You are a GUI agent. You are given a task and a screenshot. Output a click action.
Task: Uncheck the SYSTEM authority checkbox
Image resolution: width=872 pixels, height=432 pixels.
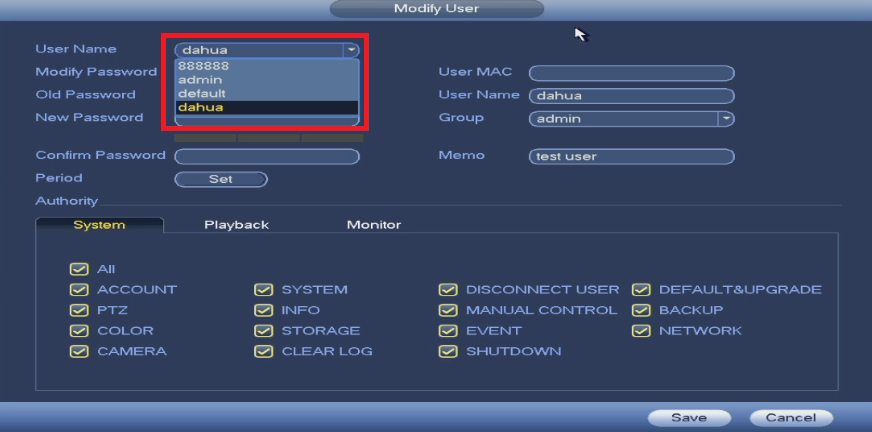tap(264, 290)
